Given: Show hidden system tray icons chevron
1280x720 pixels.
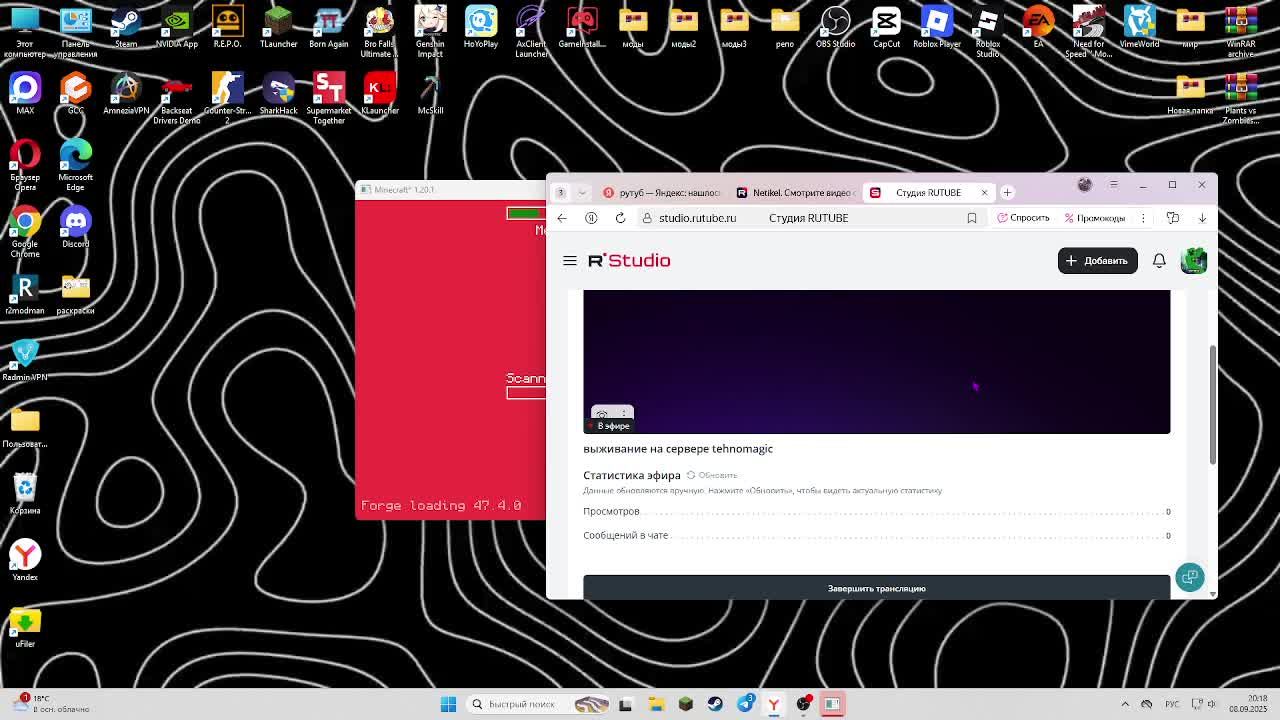Looking at the screenshot, I should pos(1125,704).
